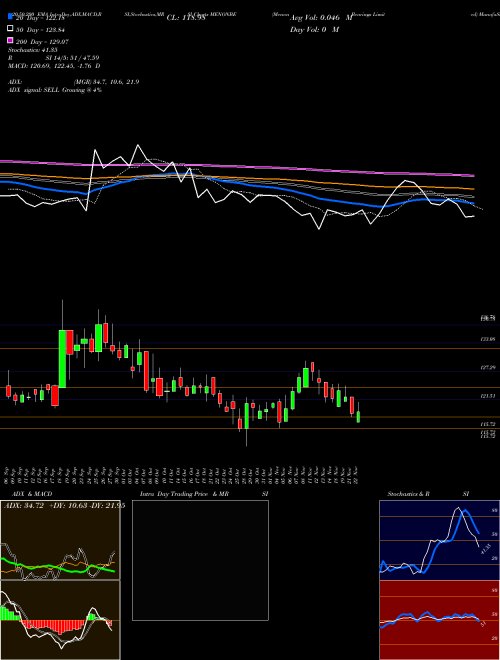Click the white 50 Day legend swatch

tap(10, 29)
